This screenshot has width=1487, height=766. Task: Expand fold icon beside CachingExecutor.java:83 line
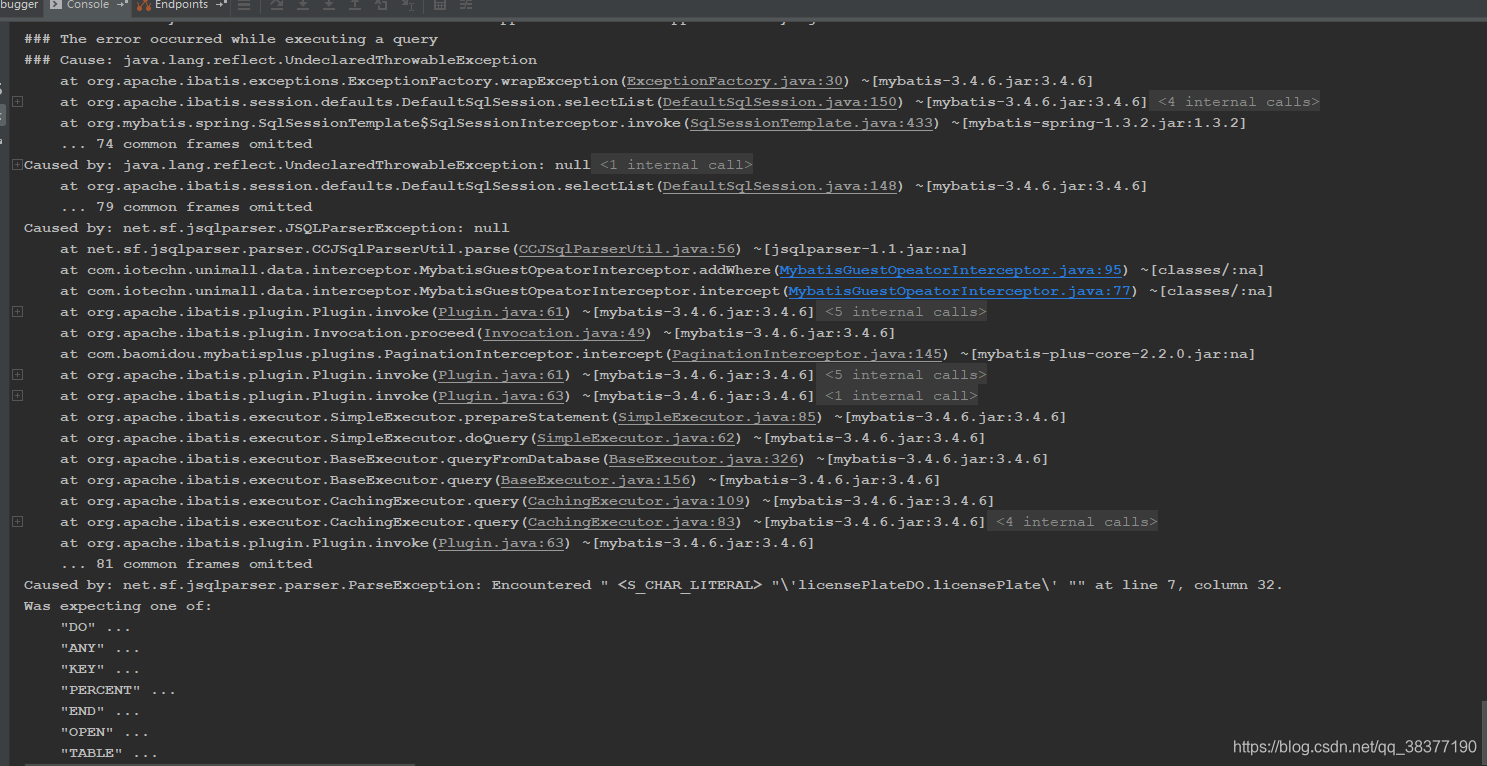pos(17,522)
